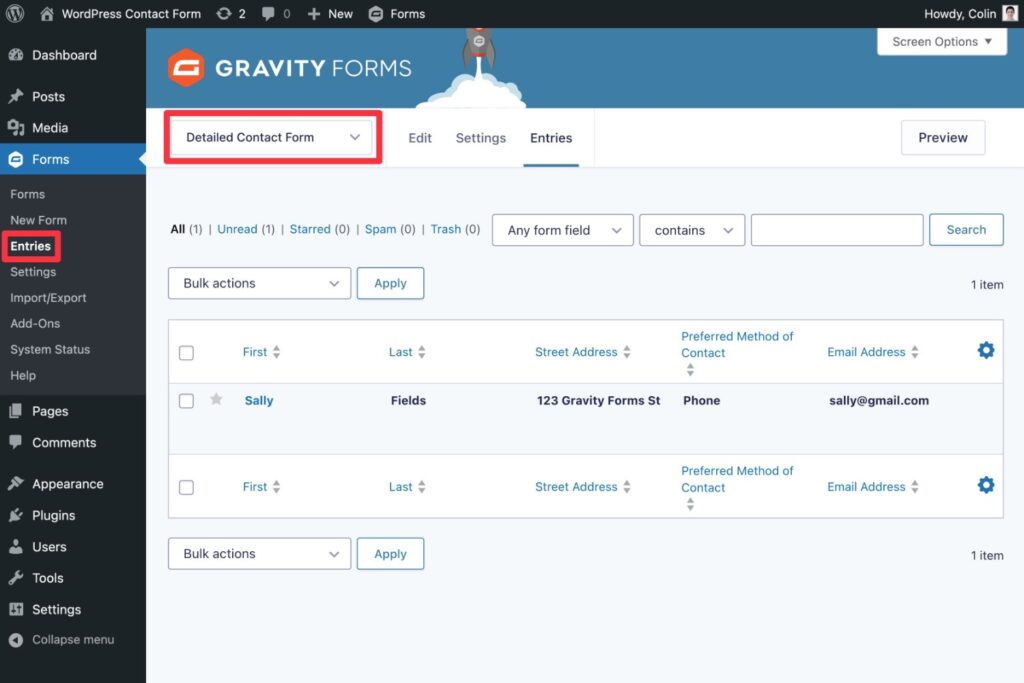Viewport: 1024px width, 683px height.
Task: Sort by Preferred Method of Contact header
Action: (737, 344)
